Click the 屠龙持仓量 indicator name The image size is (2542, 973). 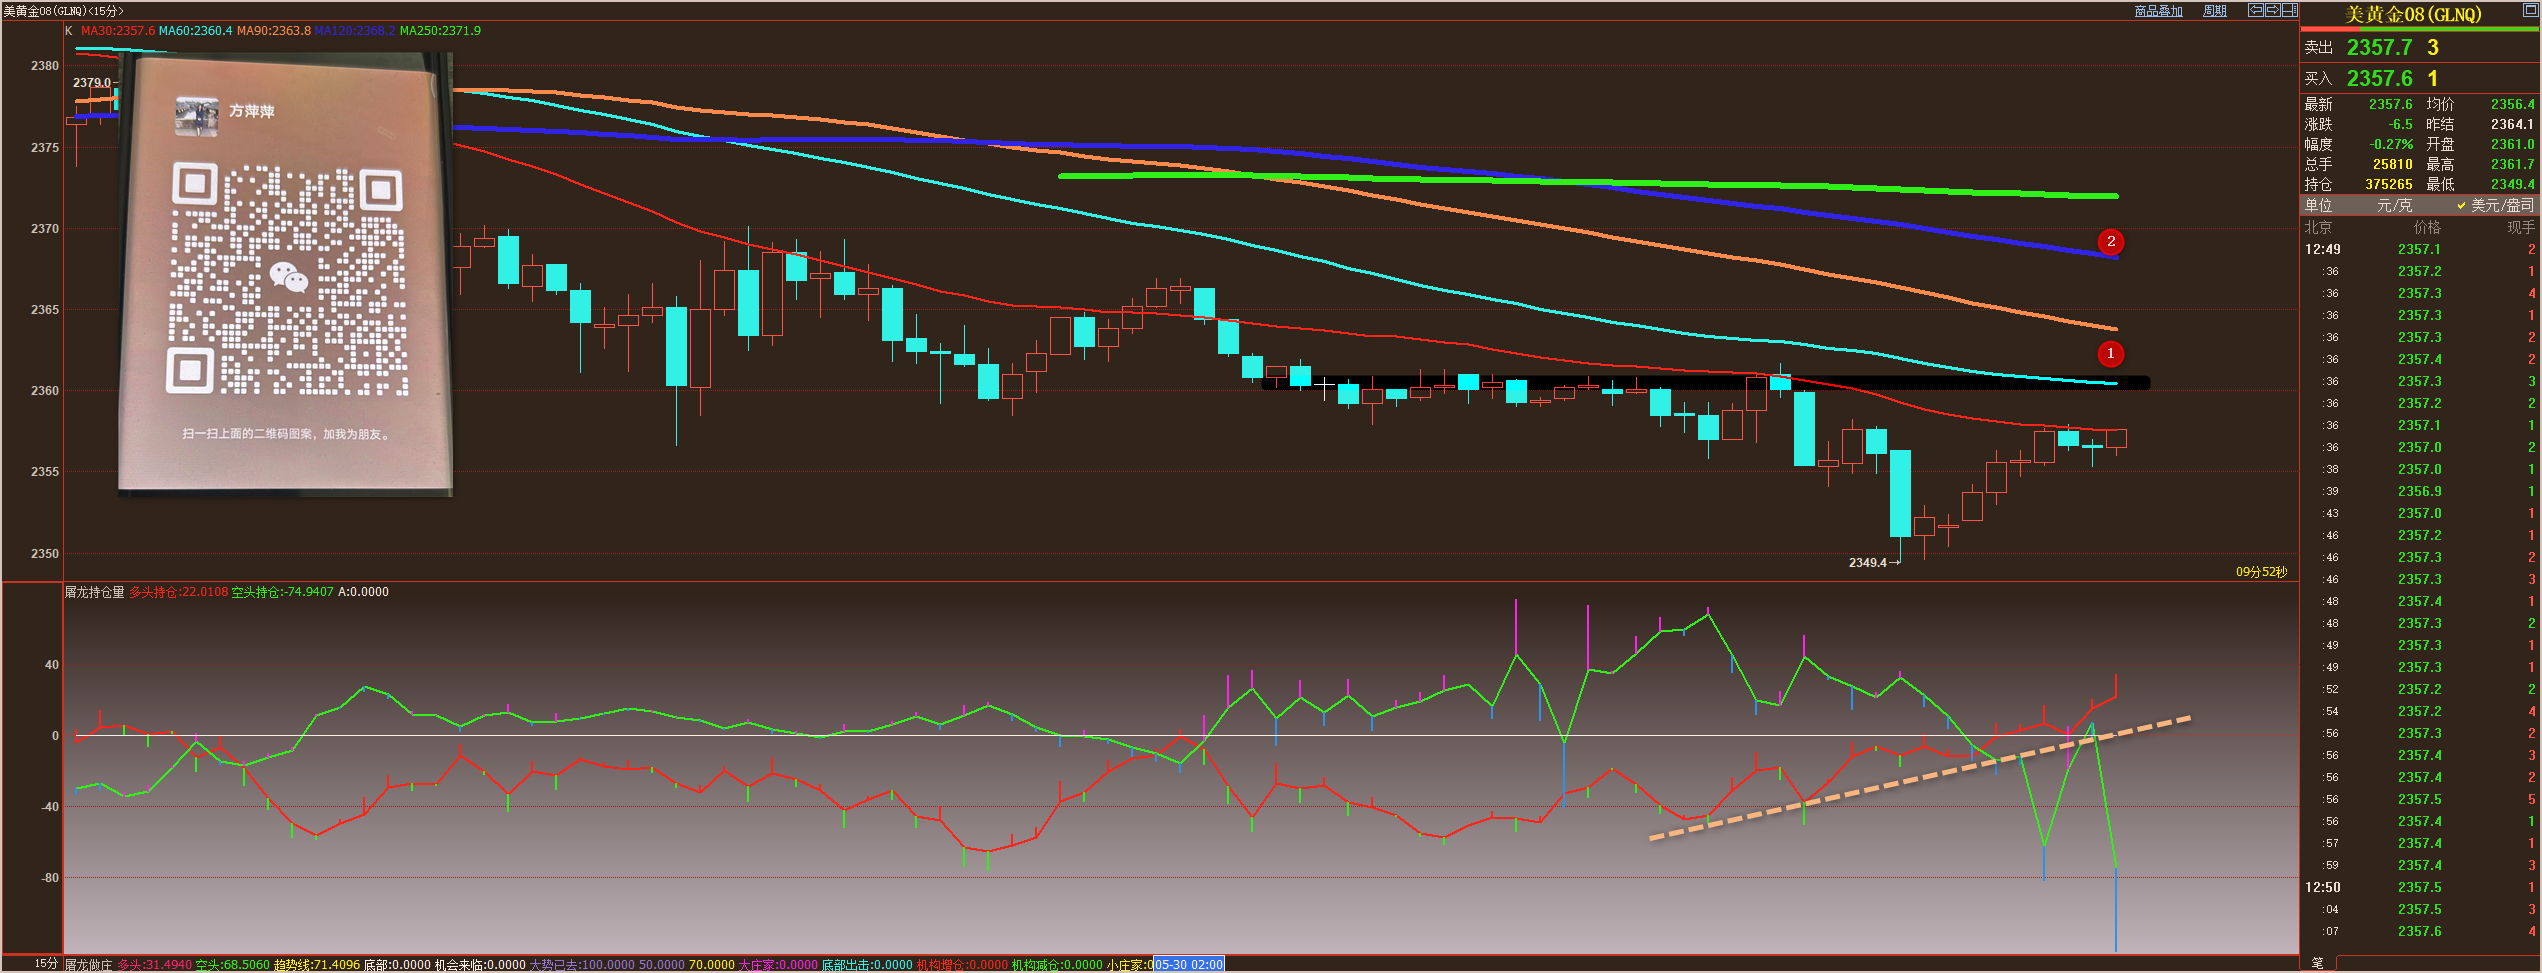point(95,592)
